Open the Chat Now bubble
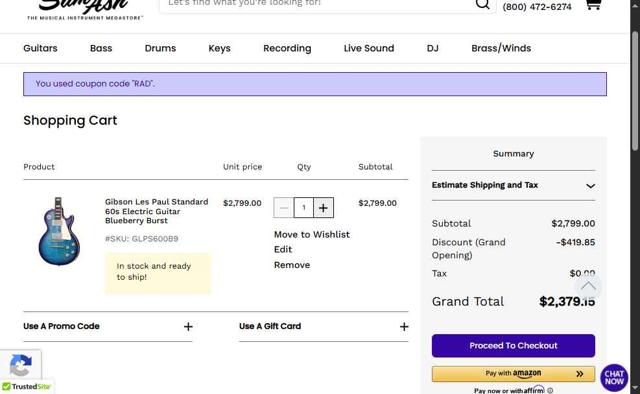This screenshot has height=394, width=640. 614,378
